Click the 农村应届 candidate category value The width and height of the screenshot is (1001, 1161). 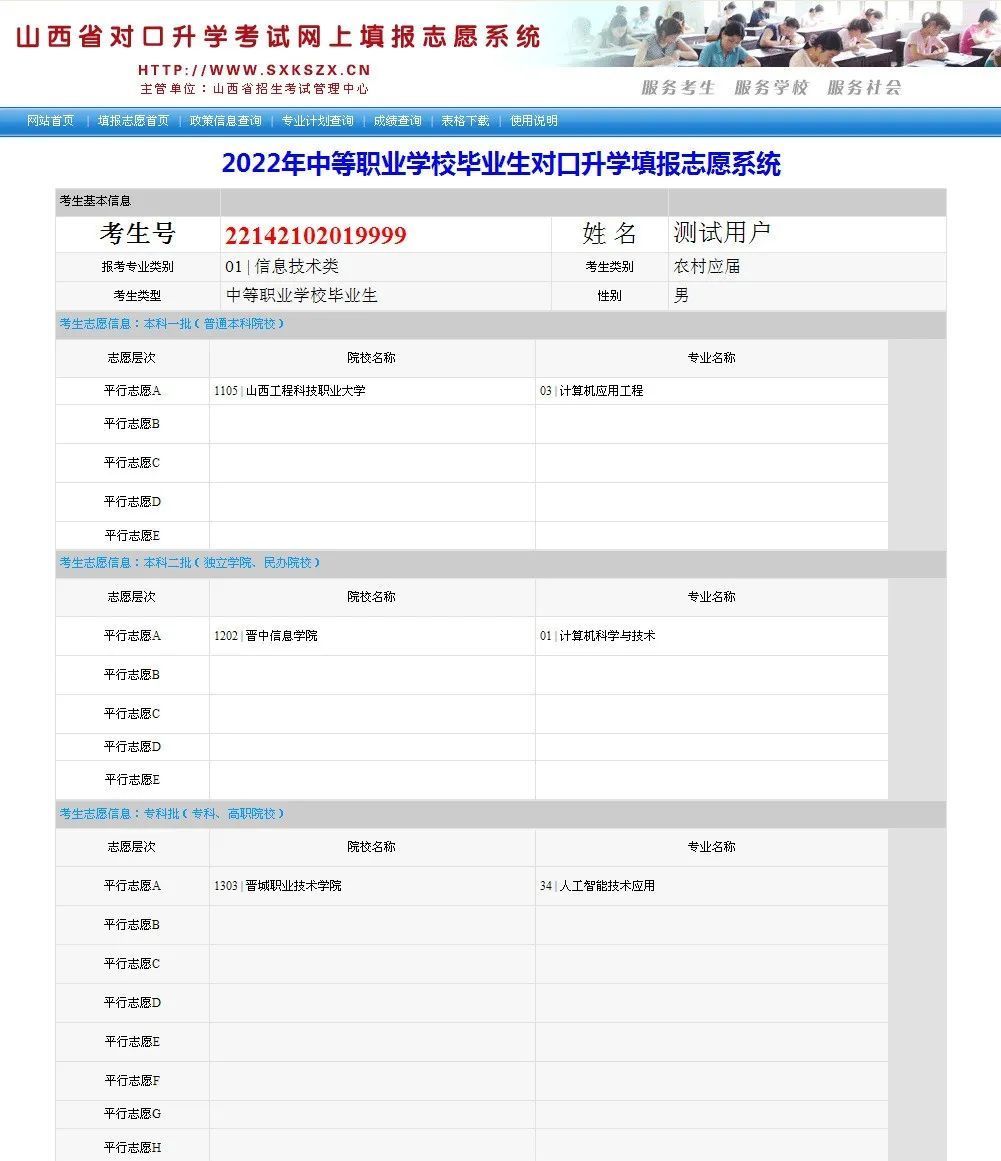[x=707, y=267]
